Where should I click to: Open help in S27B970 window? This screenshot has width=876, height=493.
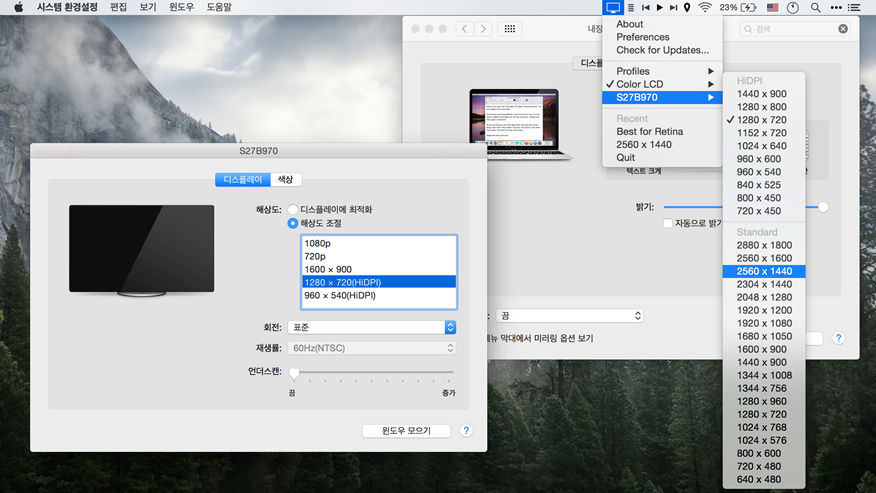tap(466, 430)
